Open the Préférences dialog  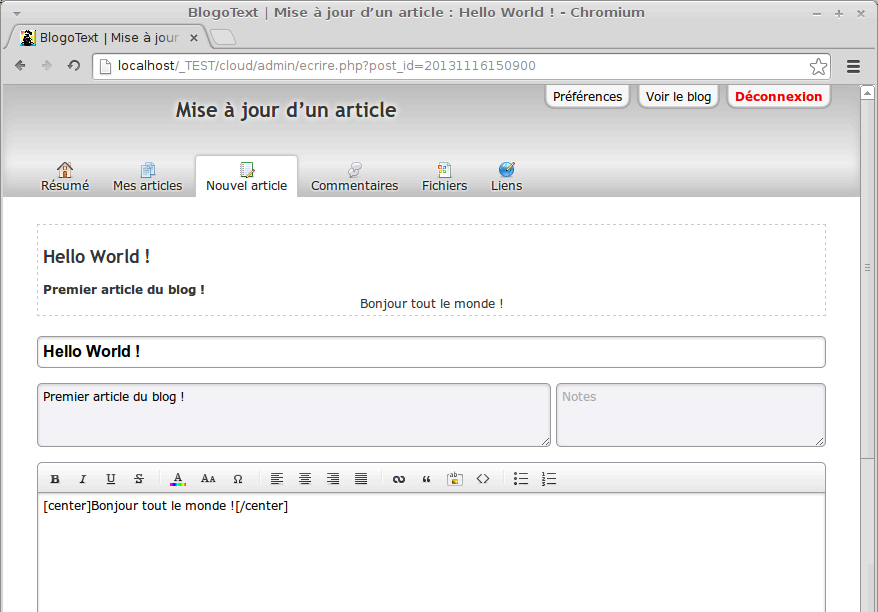[587, 96]
